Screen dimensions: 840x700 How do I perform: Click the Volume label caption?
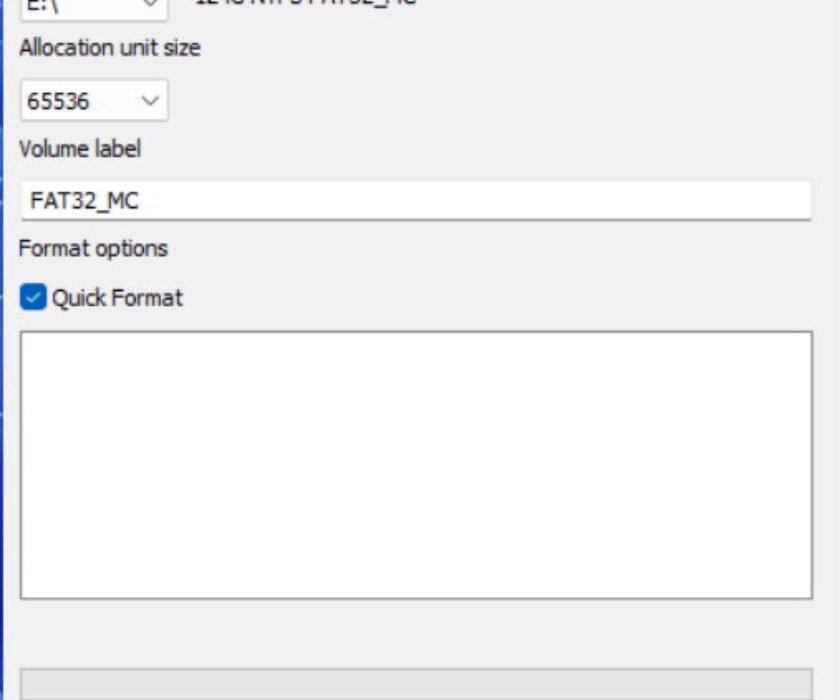(x=80, y=148)
